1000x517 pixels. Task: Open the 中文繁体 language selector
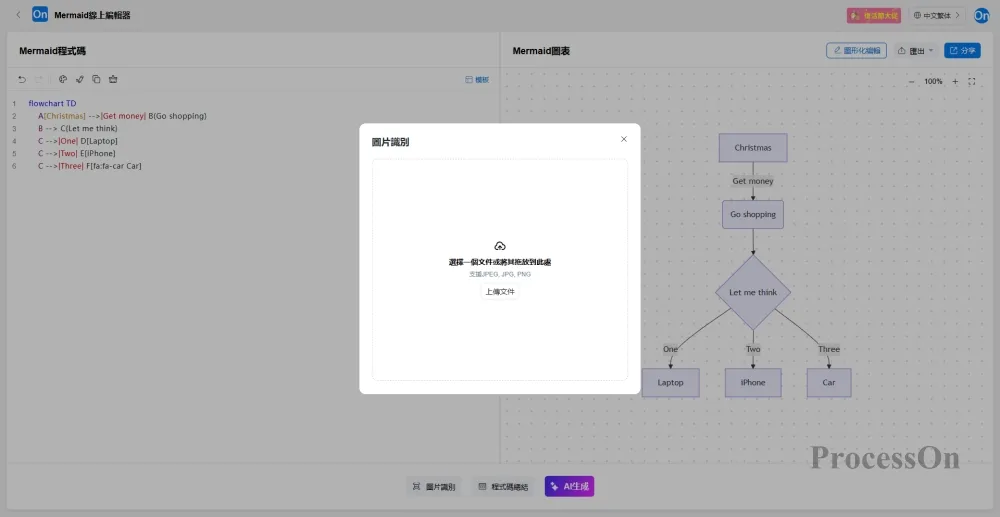[x=935, y=15]
